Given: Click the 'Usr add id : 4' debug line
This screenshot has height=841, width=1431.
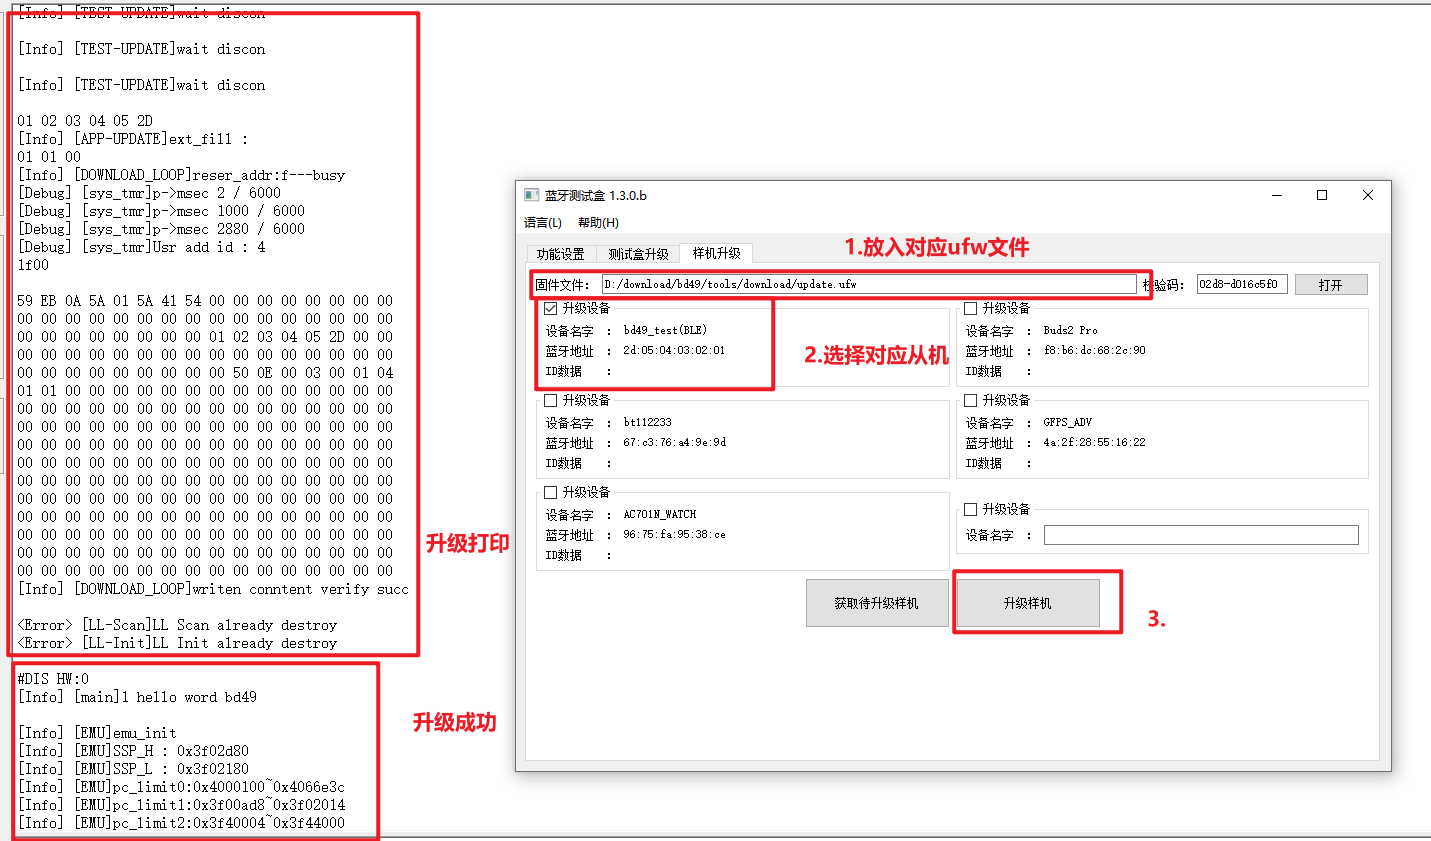Looking at the screenshot, I should [141, 247].
